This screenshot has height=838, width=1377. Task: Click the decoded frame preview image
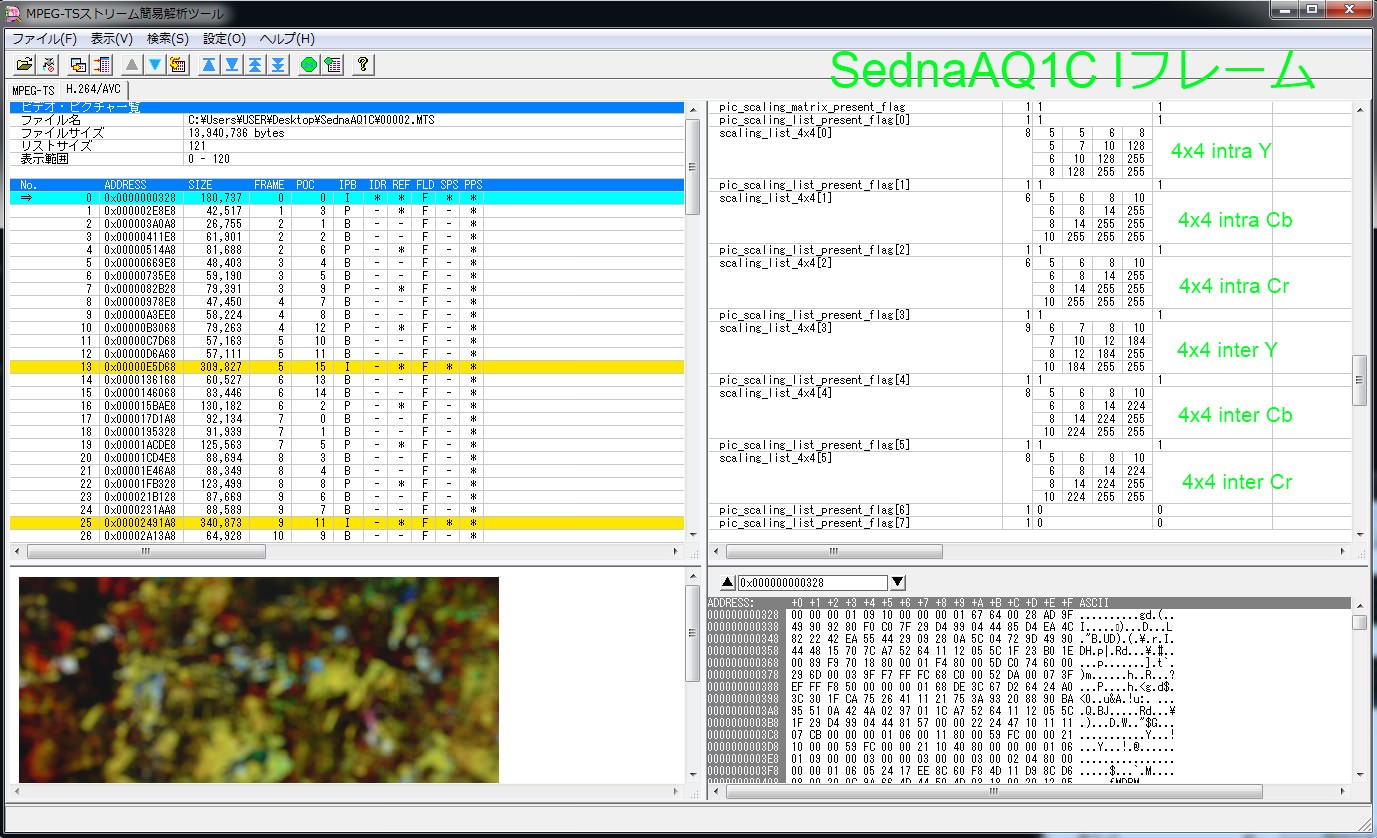258,679
